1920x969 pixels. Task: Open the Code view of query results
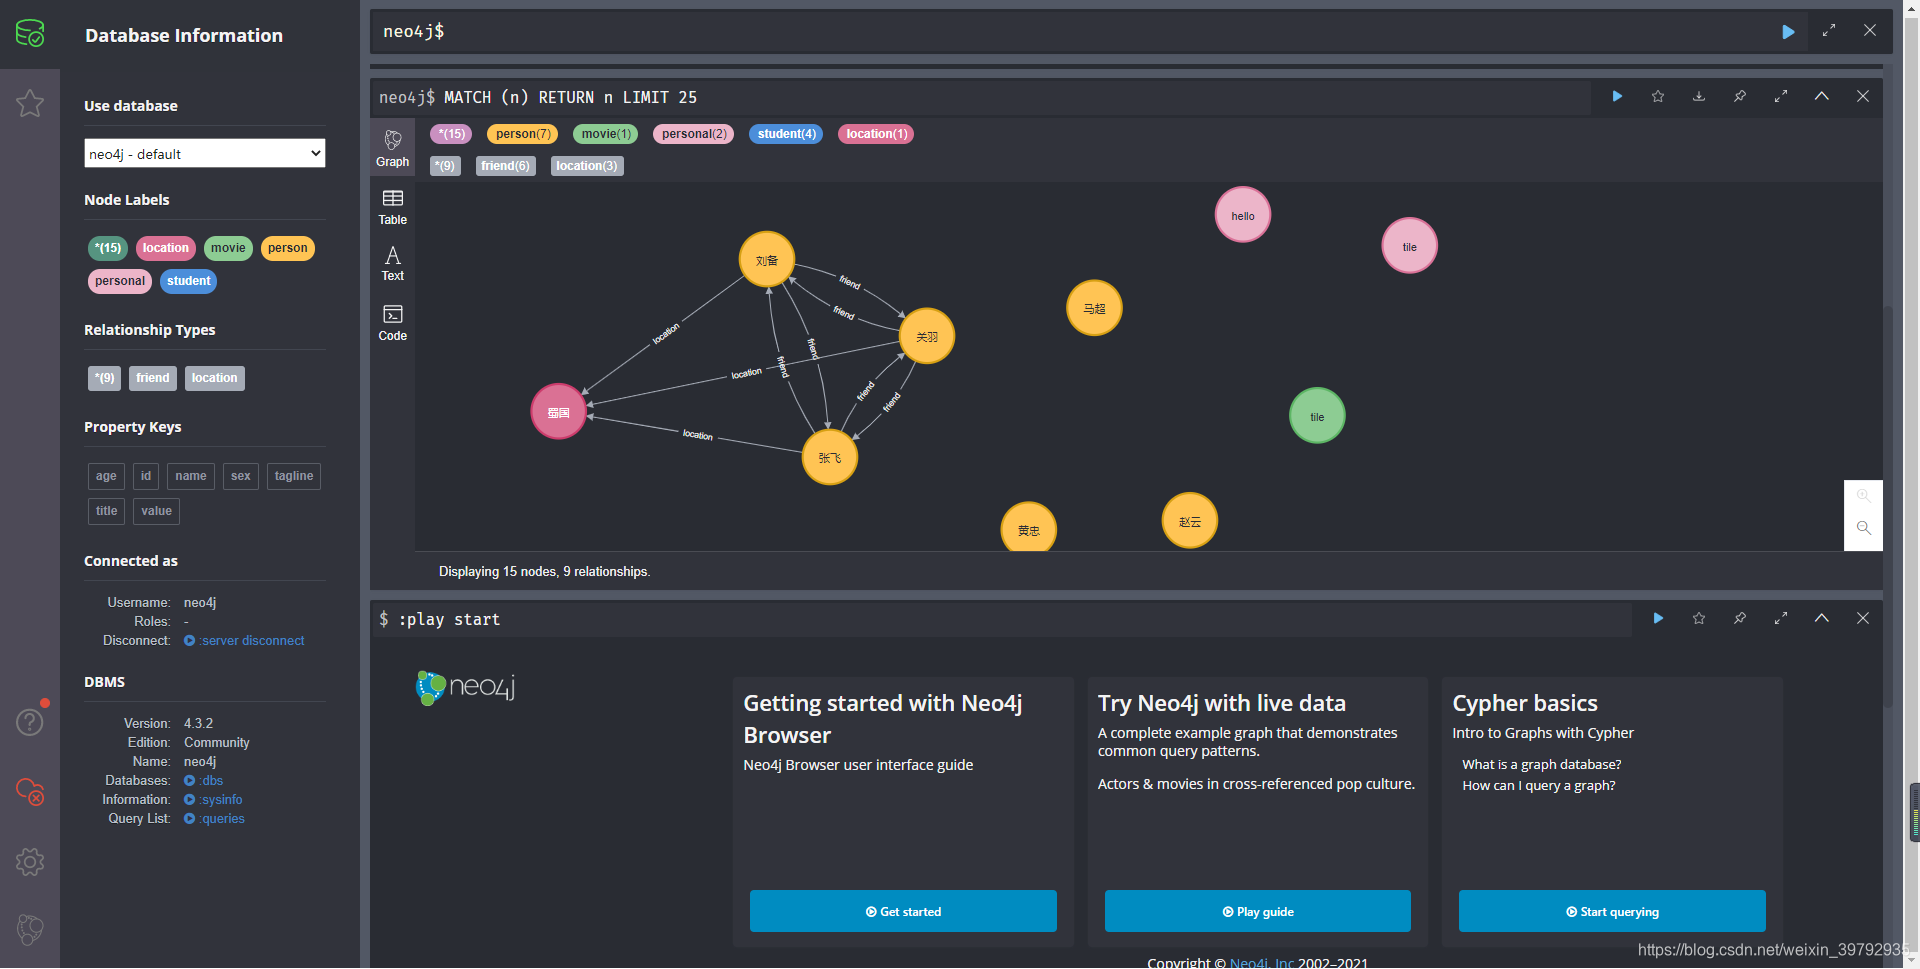392,322
